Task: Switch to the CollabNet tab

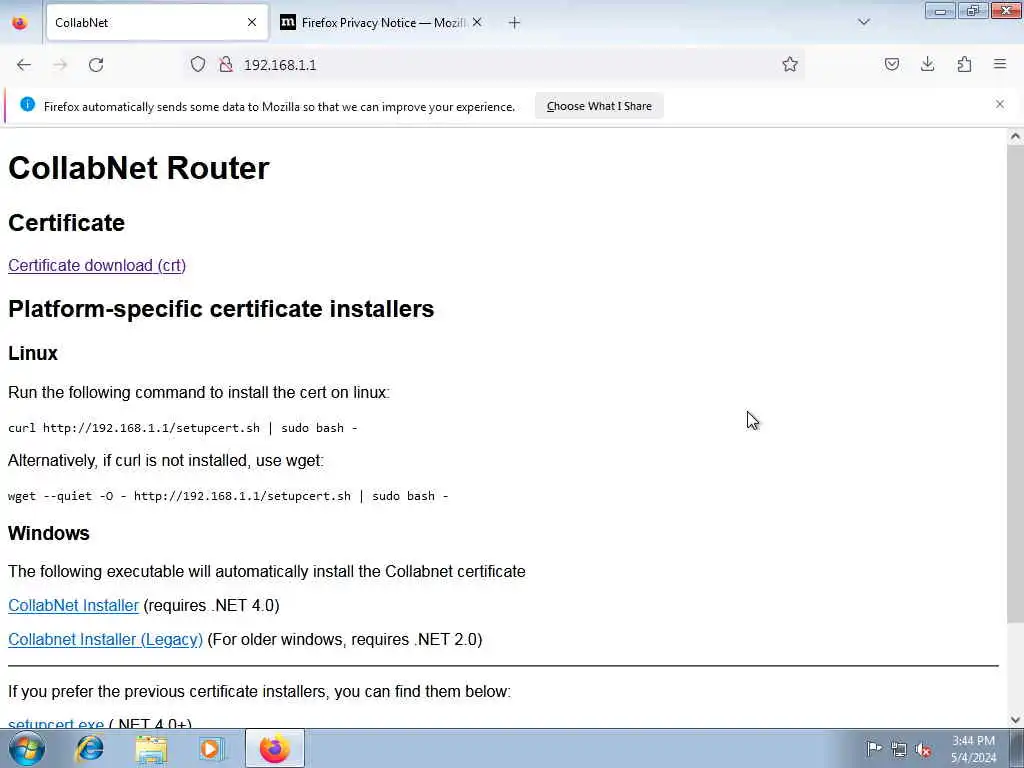Action: [157, 23]
